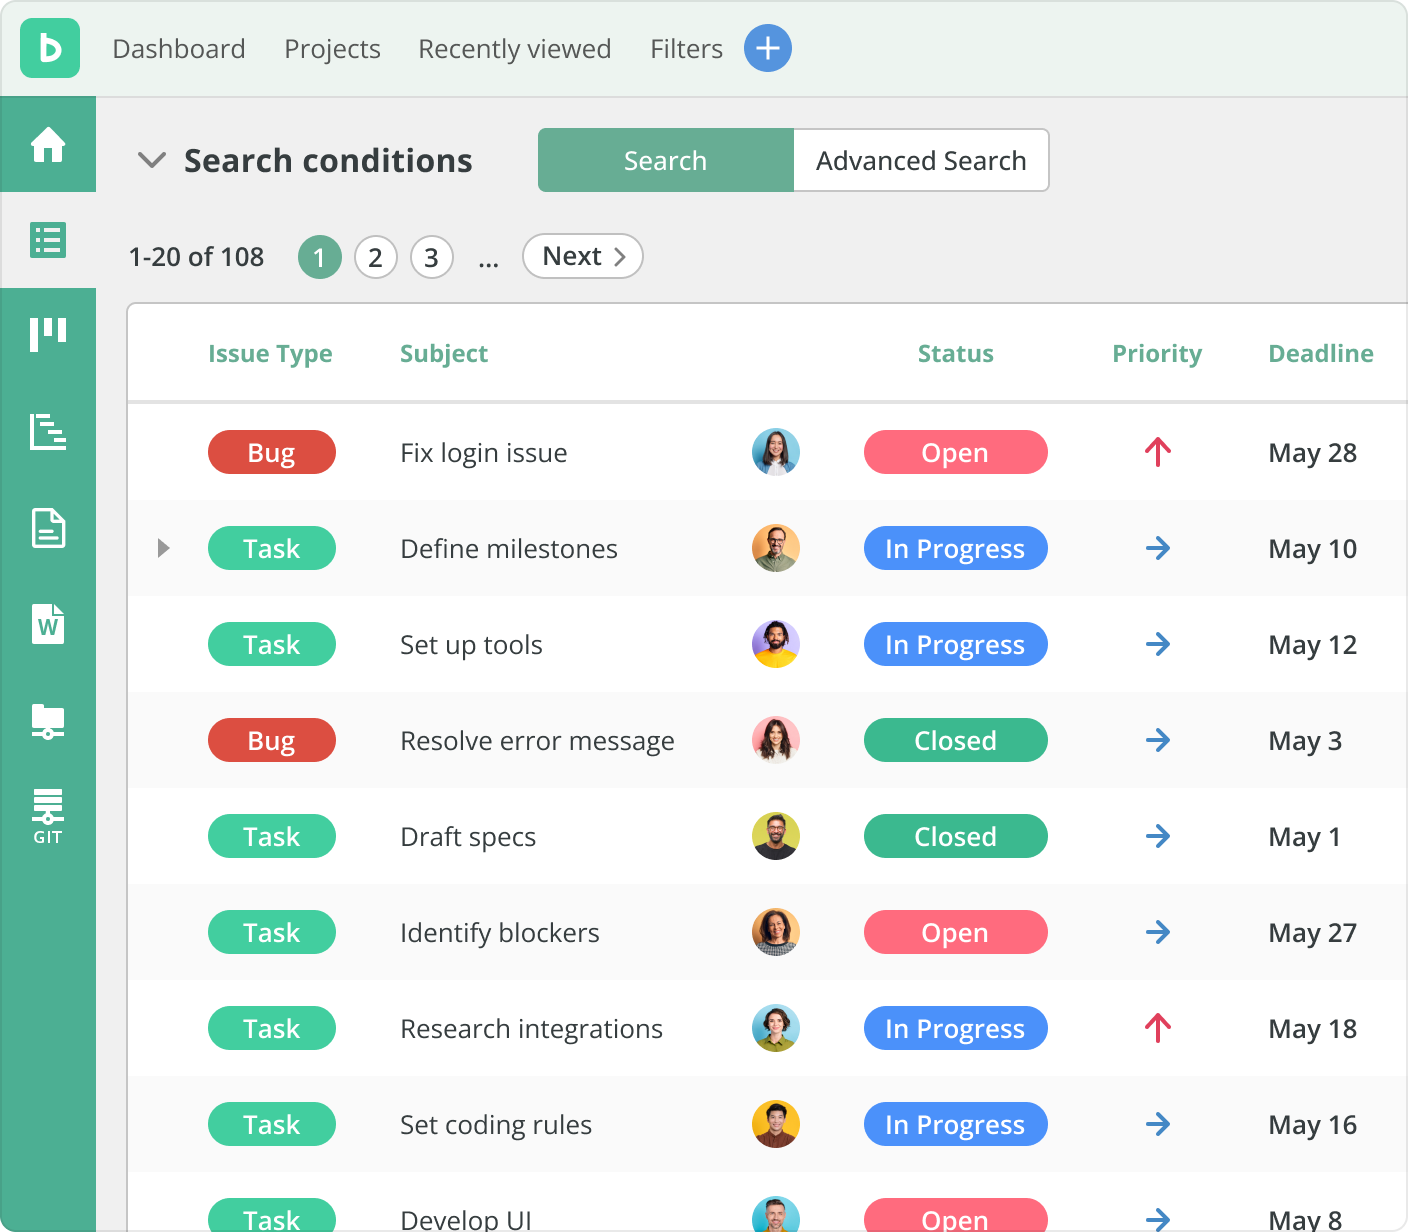Open the Home sidebar icon
The width and height of the screenshot is (1408, 1232).
click(48, 145)
